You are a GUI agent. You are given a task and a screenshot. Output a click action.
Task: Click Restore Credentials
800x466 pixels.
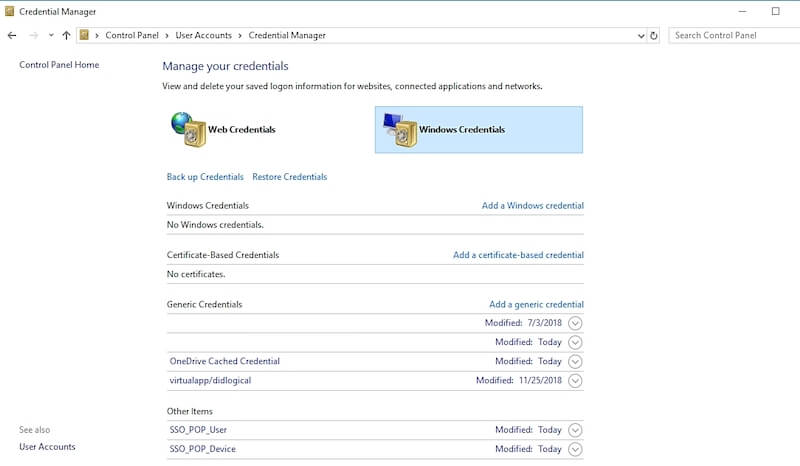[x=289, y=177]
